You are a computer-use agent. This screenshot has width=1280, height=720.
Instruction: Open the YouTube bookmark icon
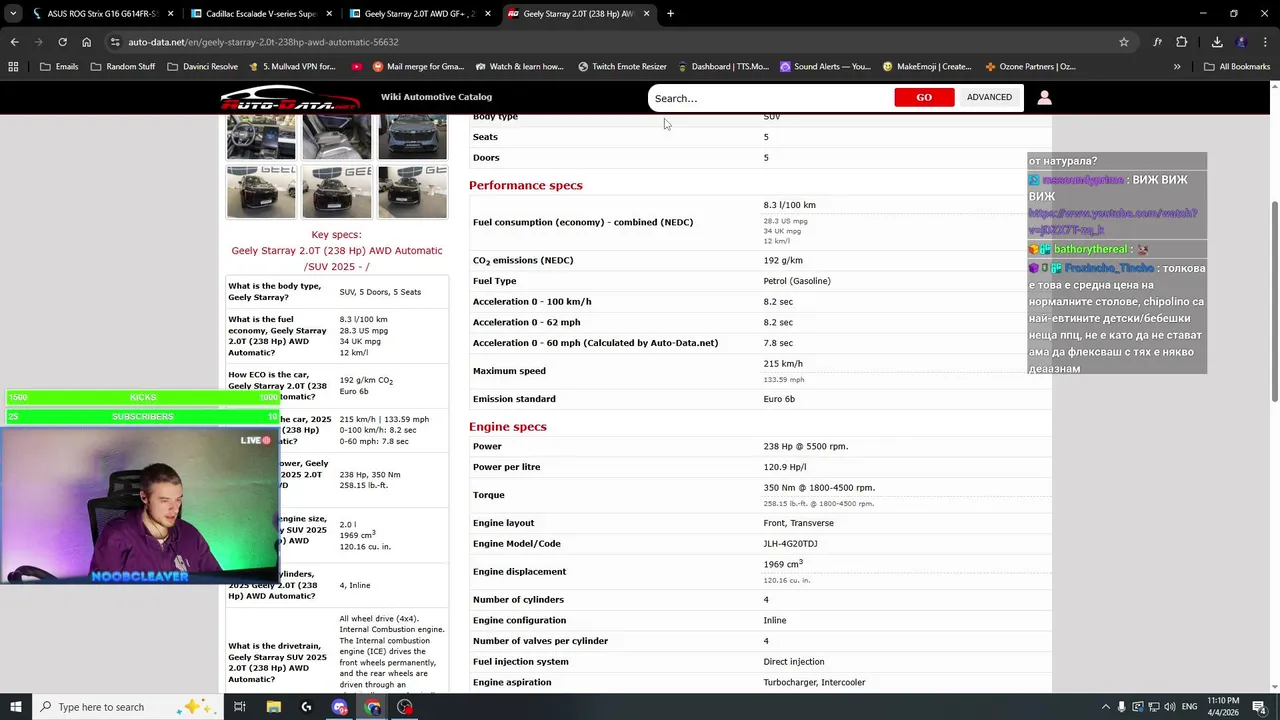(x=357, y=67)
